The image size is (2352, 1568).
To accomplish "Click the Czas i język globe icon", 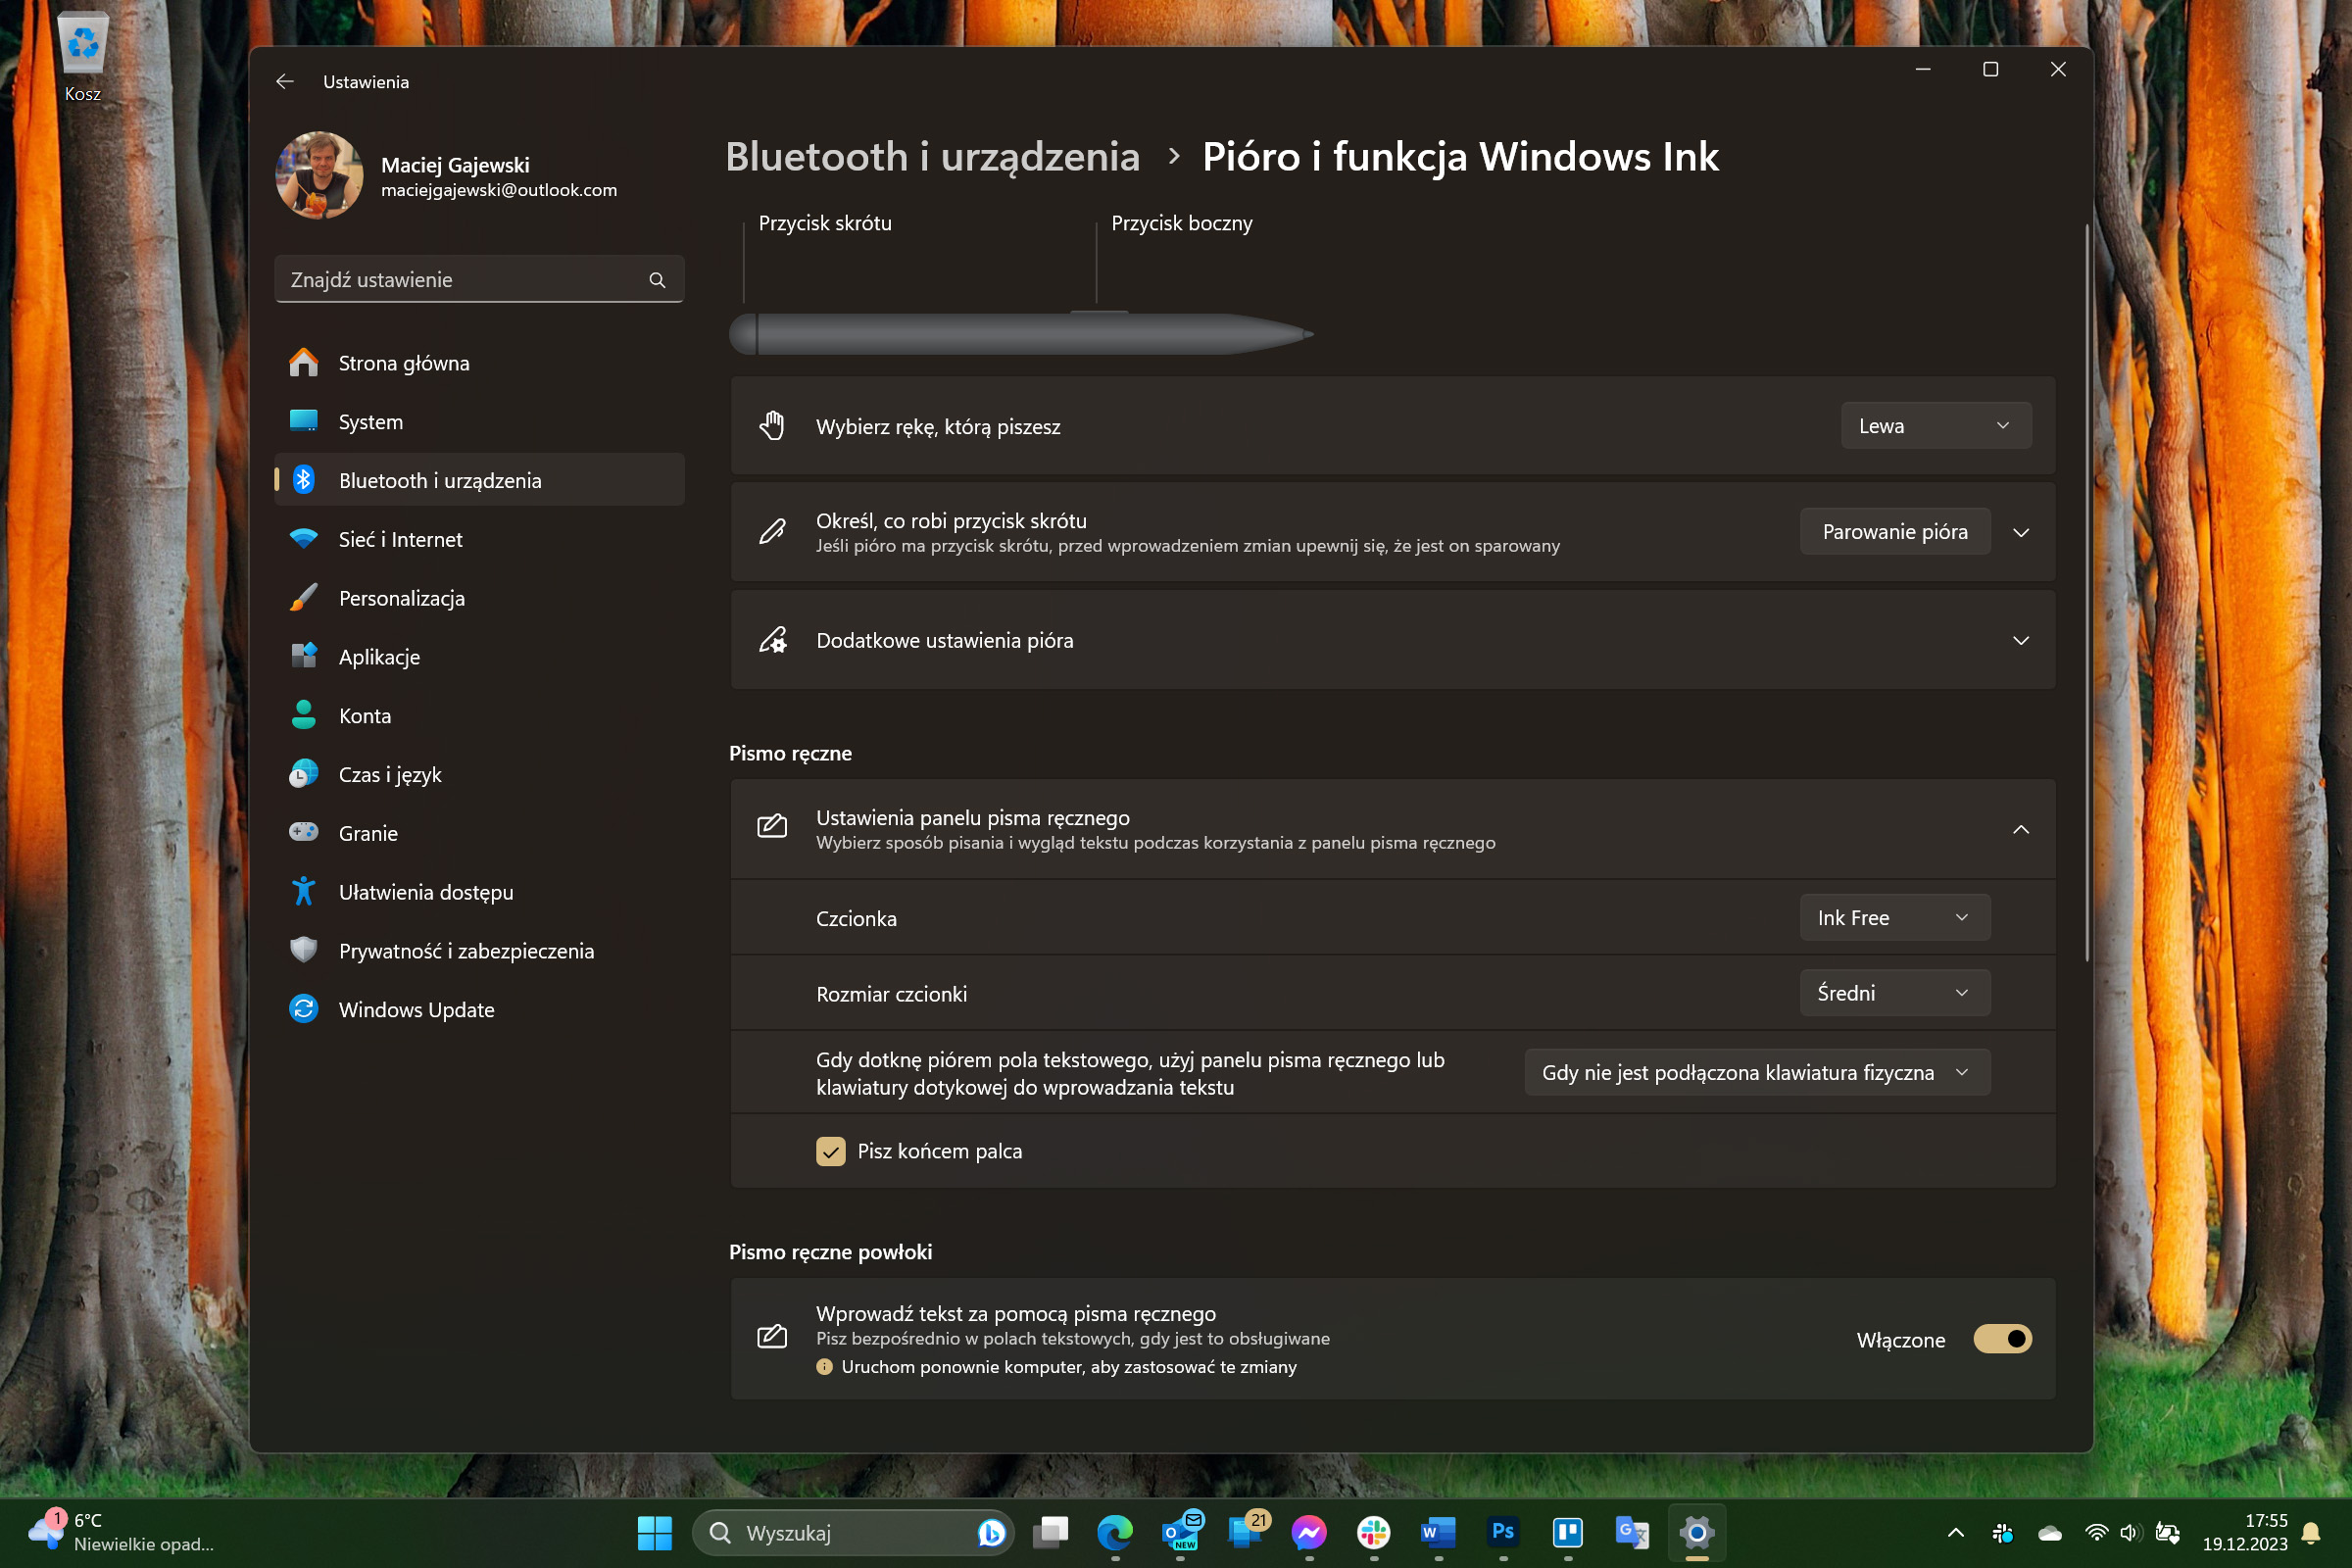I will tap(303, 774).
